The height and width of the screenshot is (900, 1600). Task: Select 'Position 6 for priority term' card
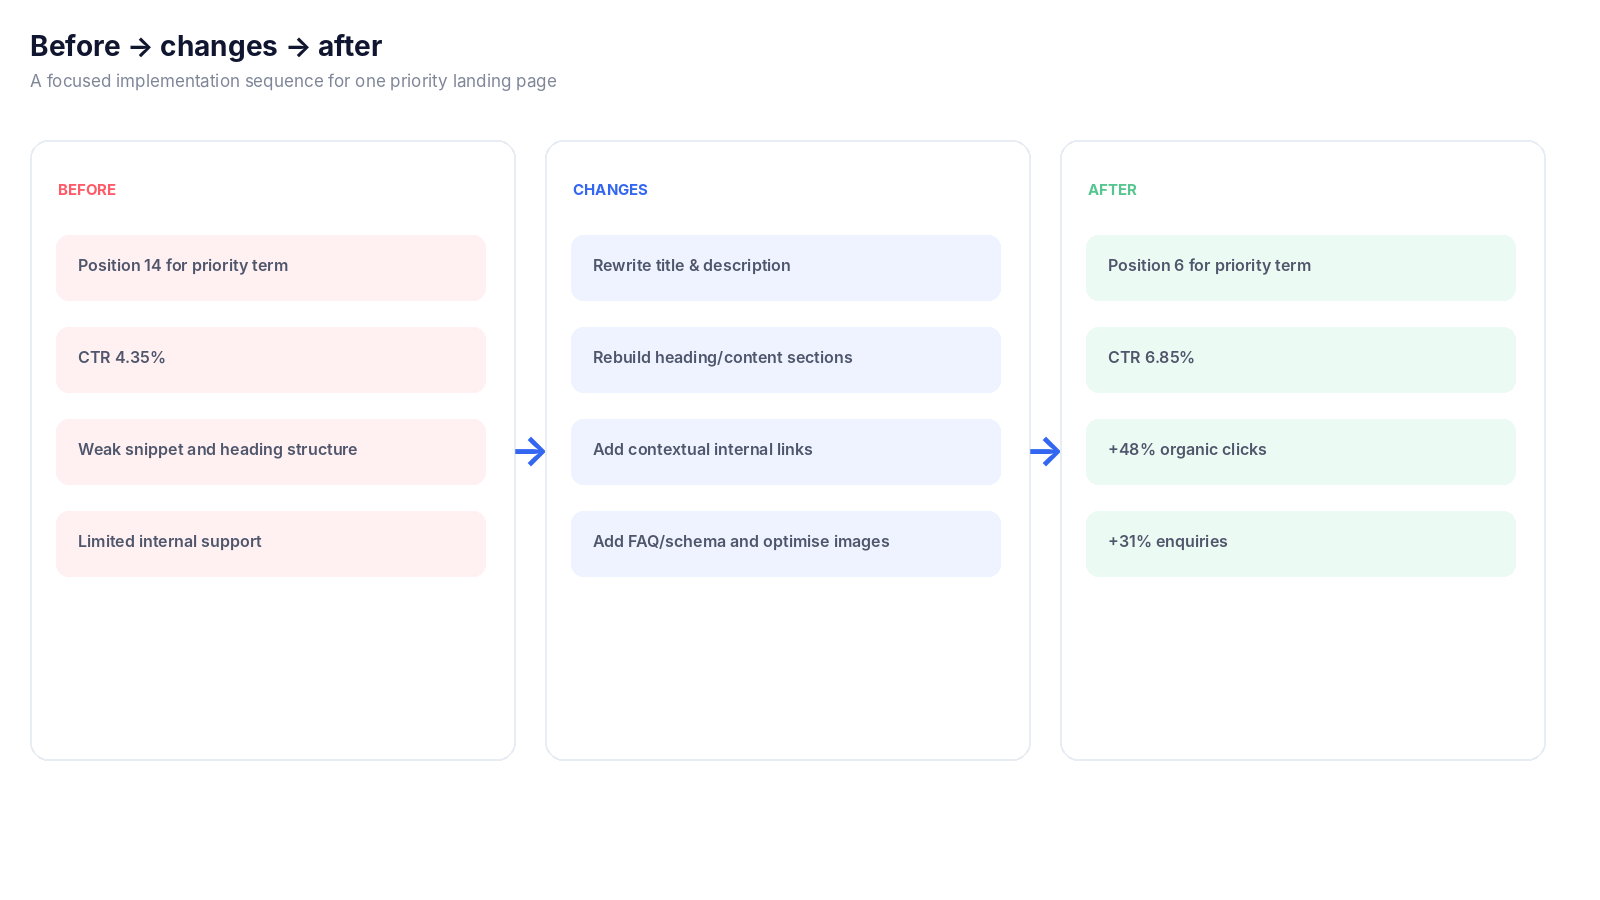tap(1301, 268)
